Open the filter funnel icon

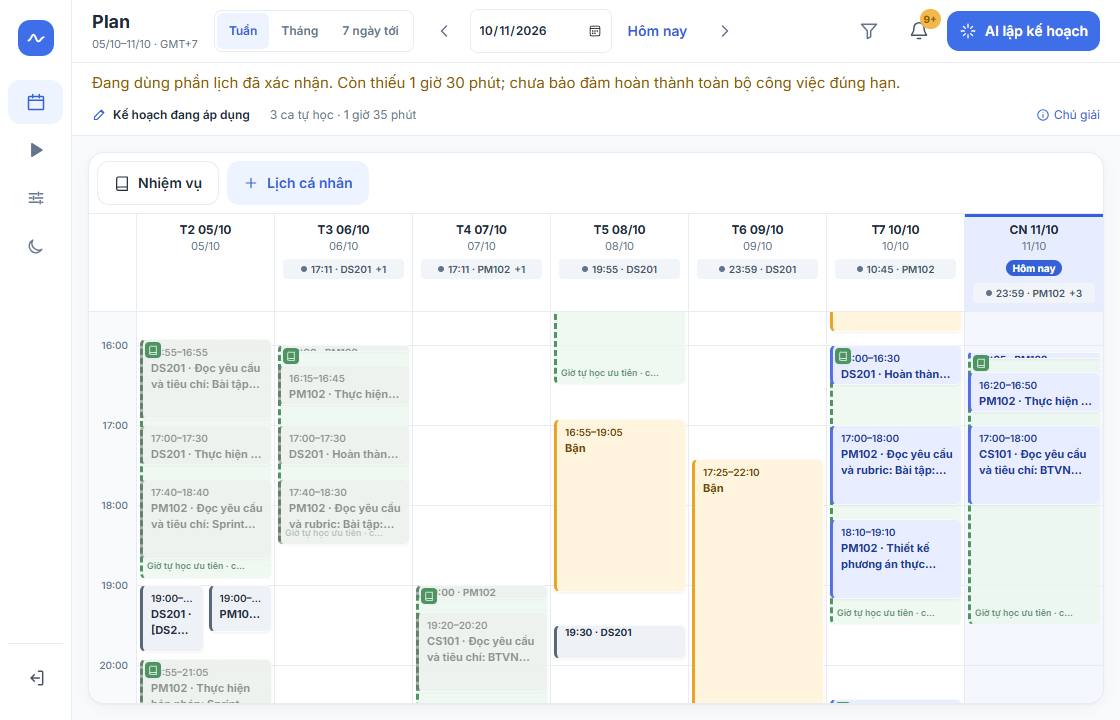[x=869, y=31]
